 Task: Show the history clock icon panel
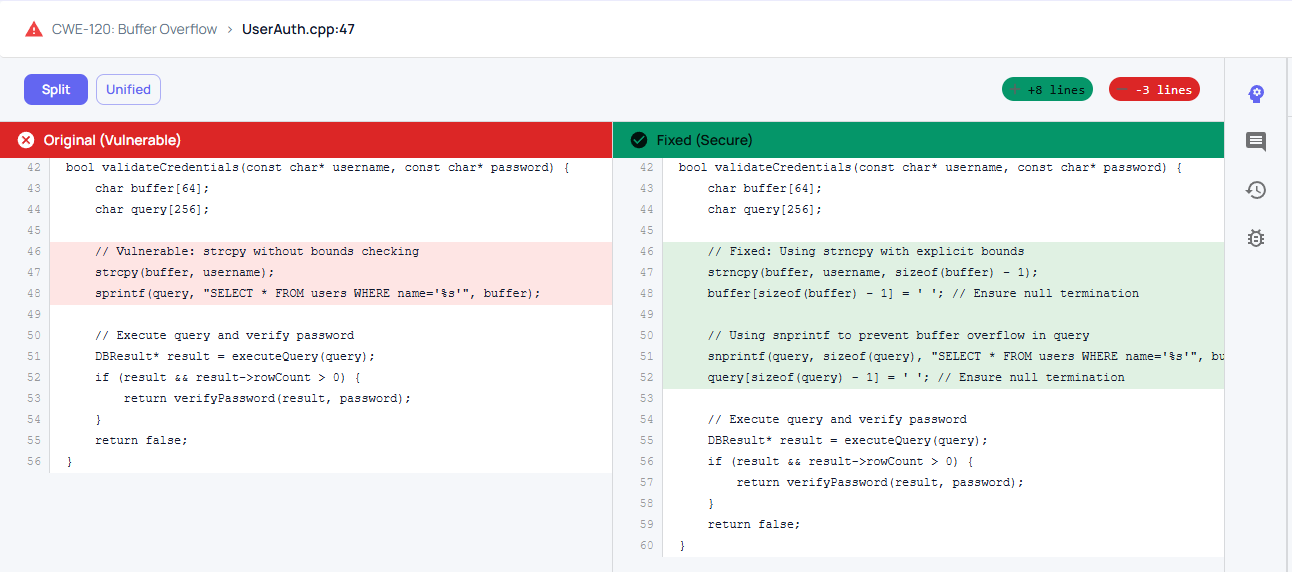1256,190
